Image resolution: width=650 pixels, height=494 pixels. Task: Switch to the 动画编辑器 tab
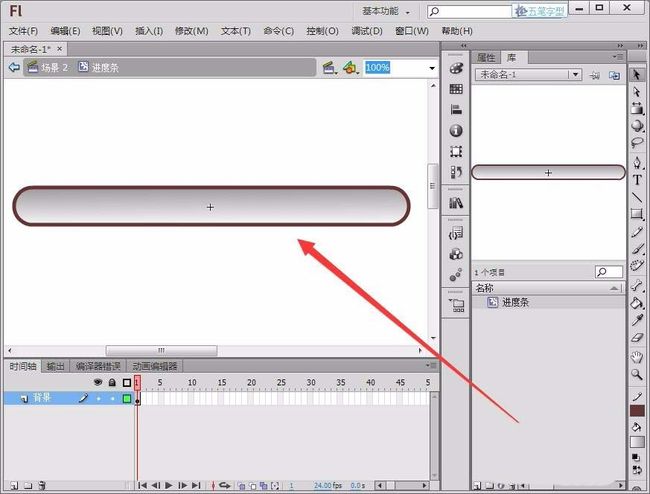pos(155,366)
